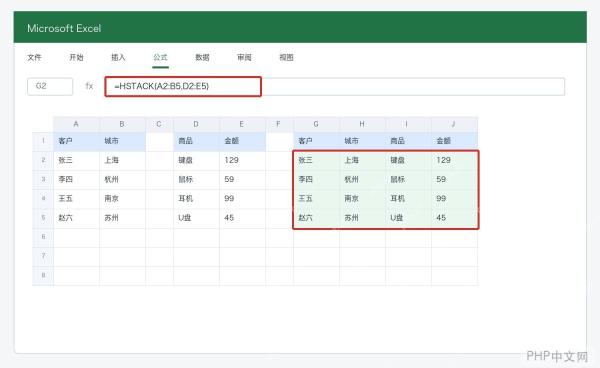Click cell H1 with 城市 header
The image size is (600, 368).
pyautogui.click(x=362, y=141)
